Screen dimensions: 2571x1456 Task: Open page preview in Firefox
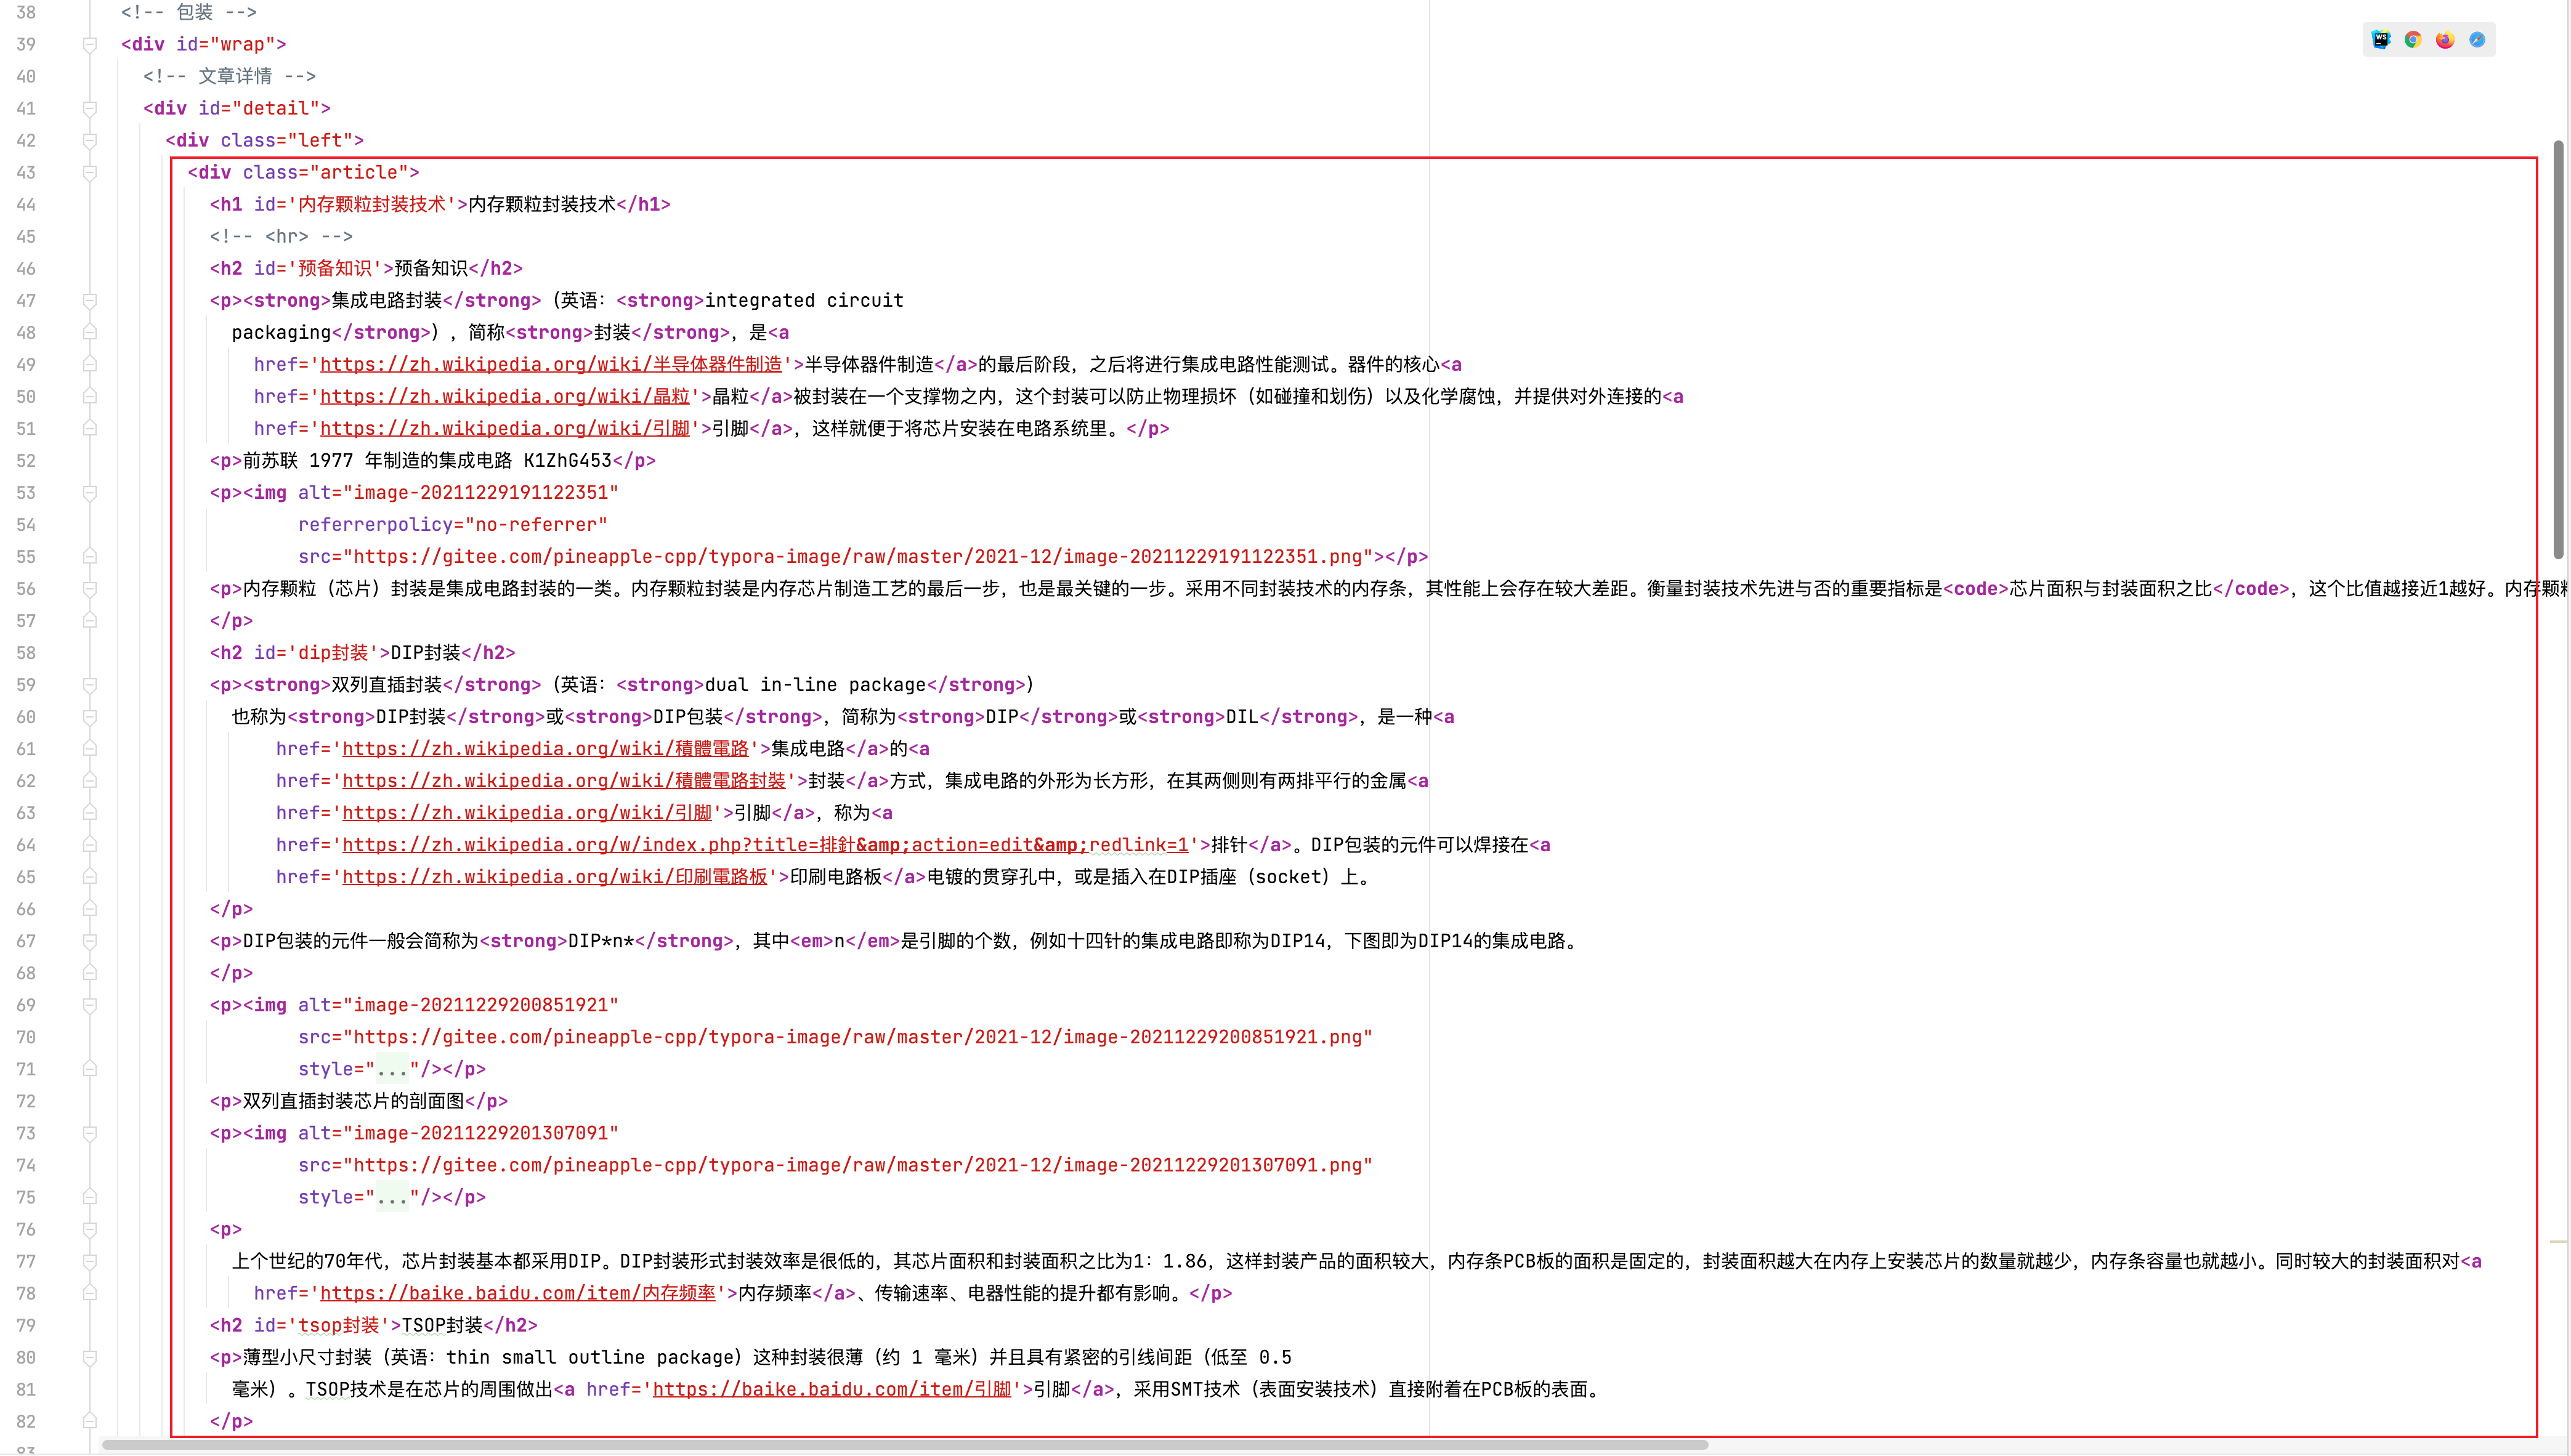pos(2445,40)
